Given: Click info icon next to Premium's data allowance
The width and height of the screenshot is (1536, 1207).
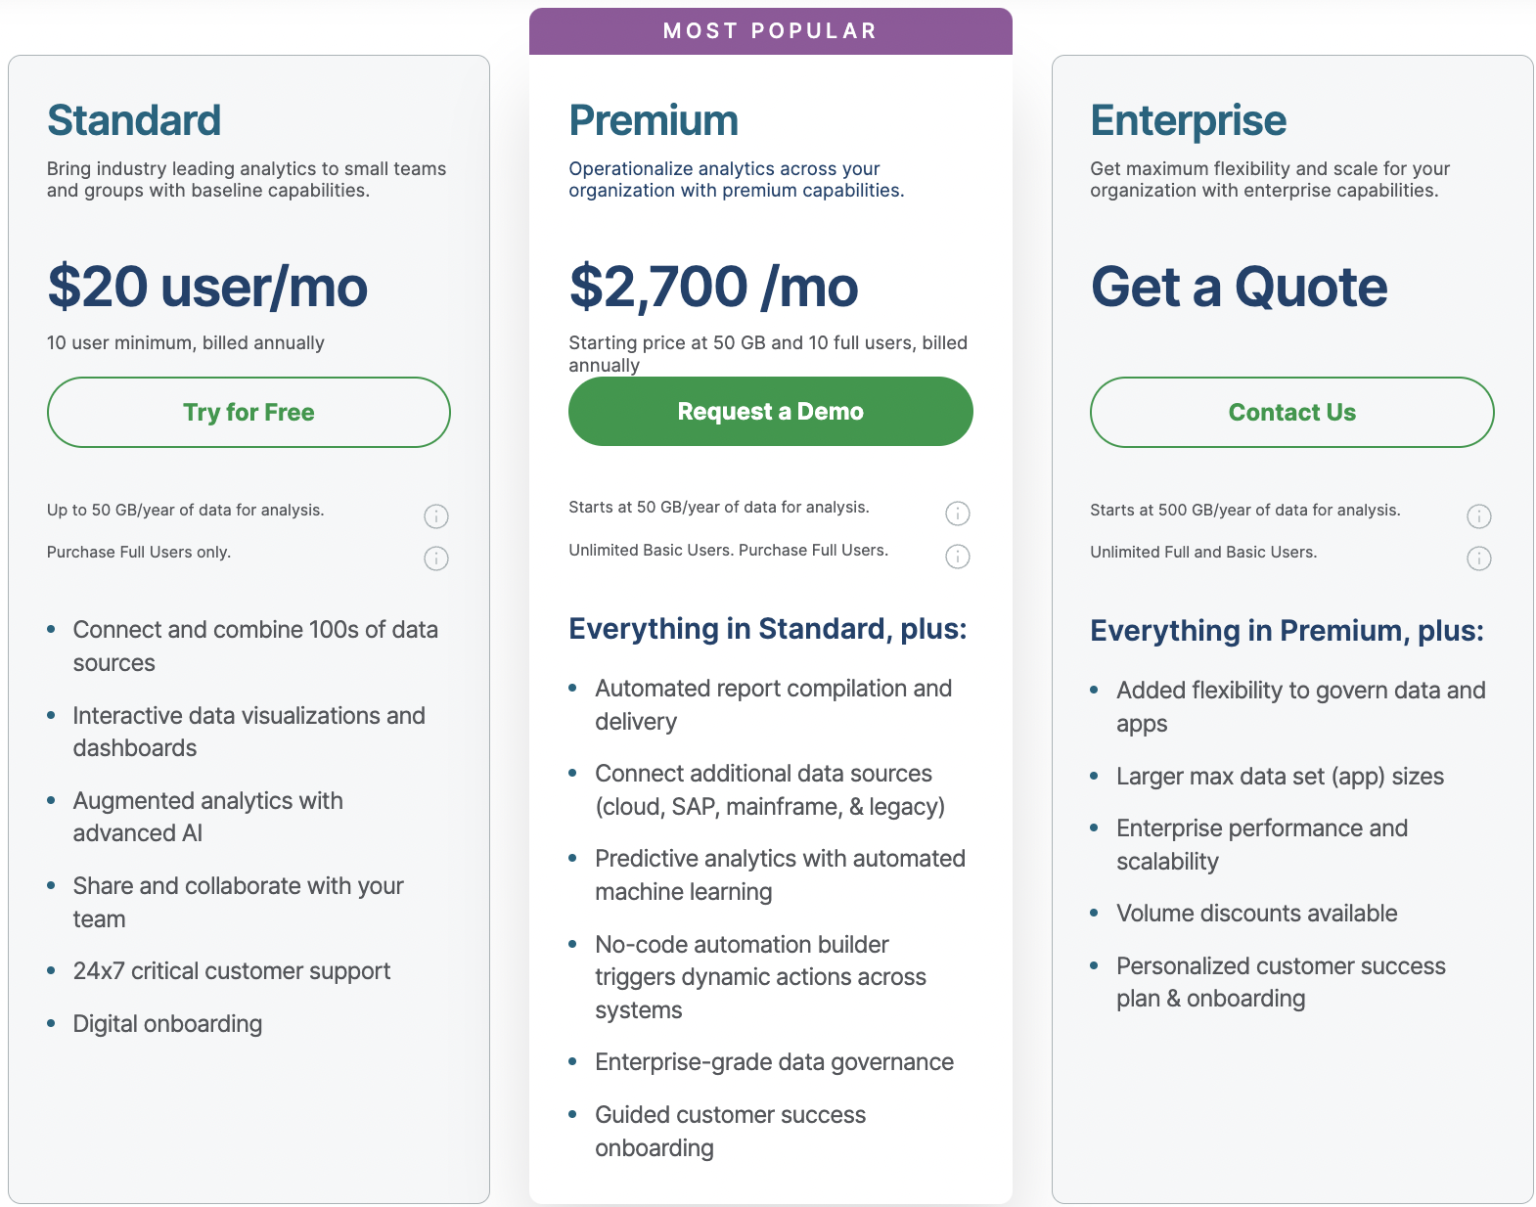Looking at the screenshot, I should coord(958,513).
